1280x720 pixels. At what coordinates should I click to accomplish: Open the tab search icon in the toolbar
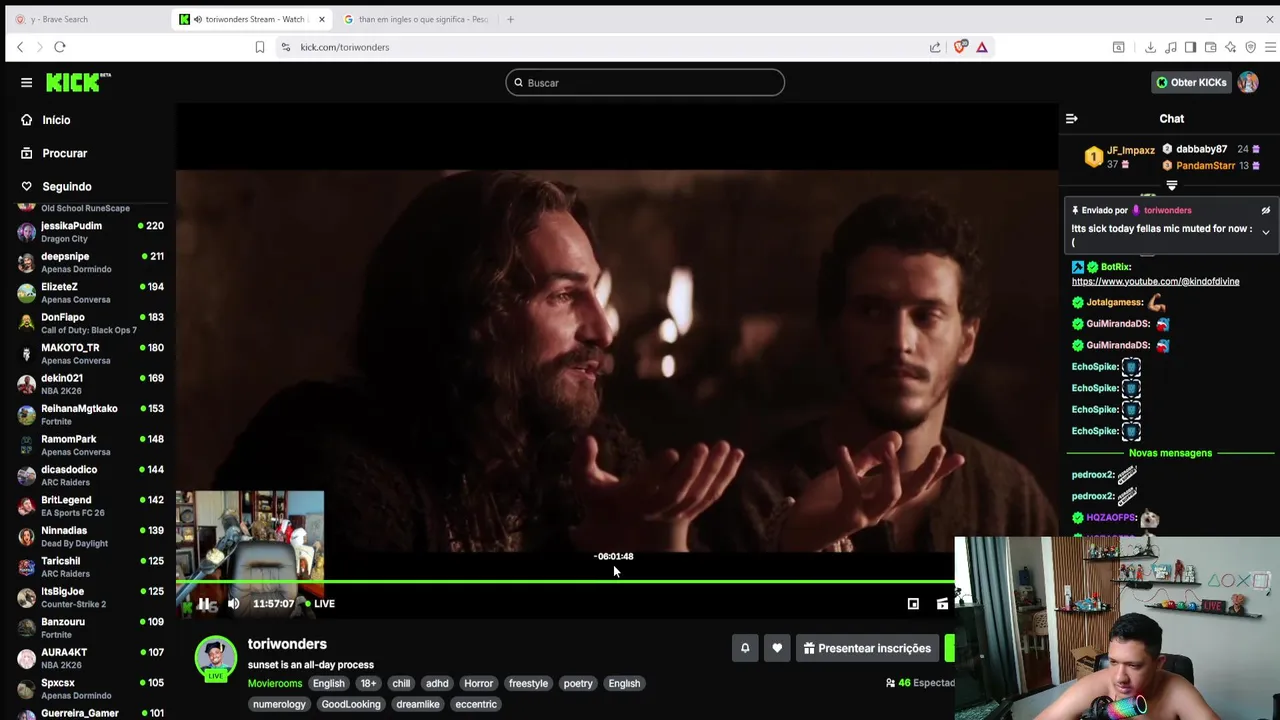point(1119,47)
